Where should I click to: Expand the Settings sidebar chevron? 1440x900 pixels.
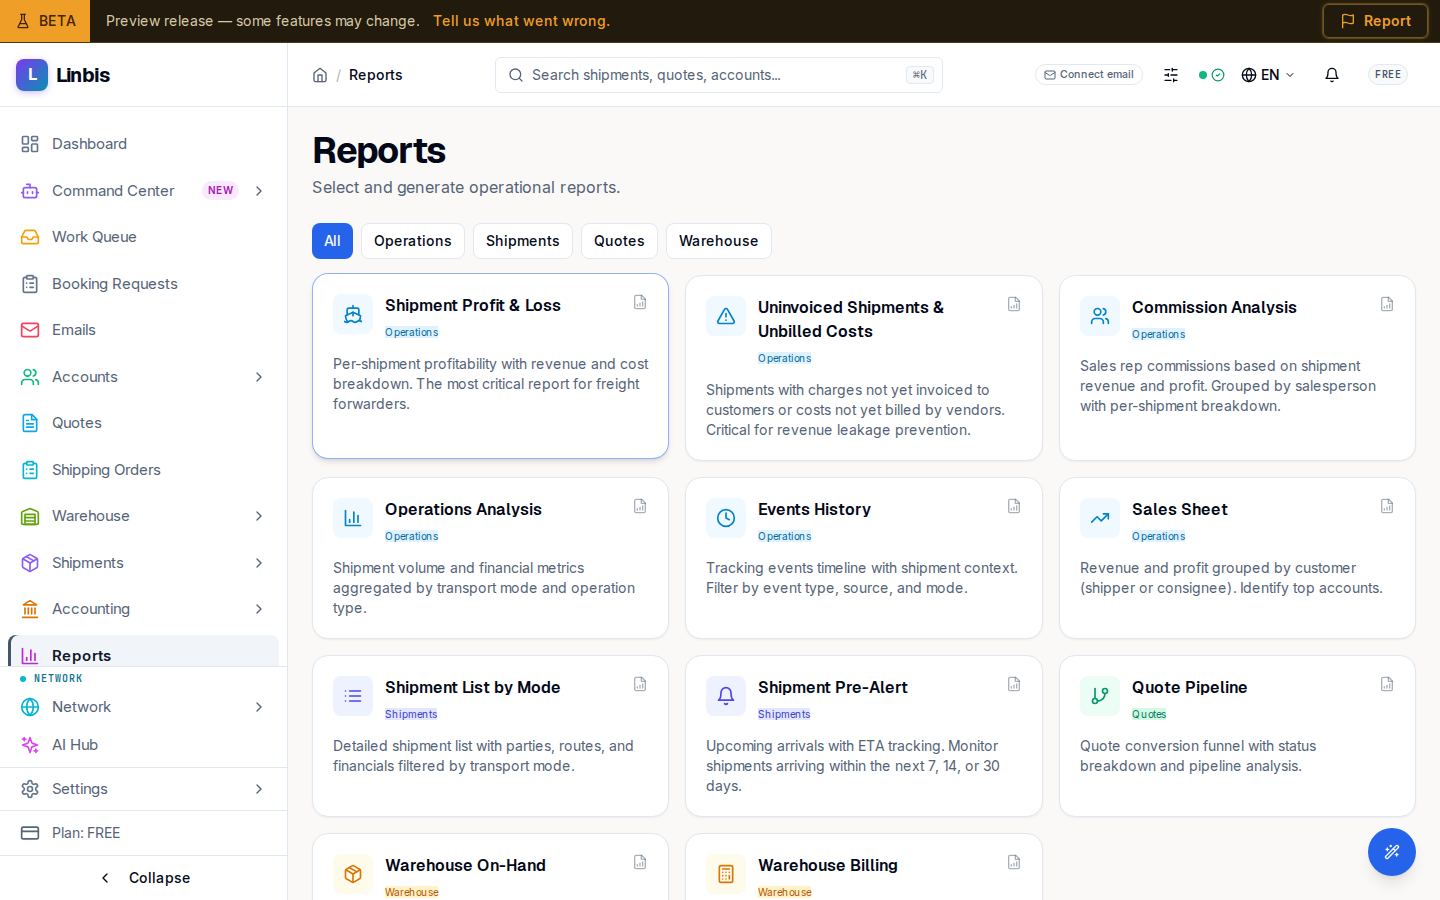click(259, 789)
